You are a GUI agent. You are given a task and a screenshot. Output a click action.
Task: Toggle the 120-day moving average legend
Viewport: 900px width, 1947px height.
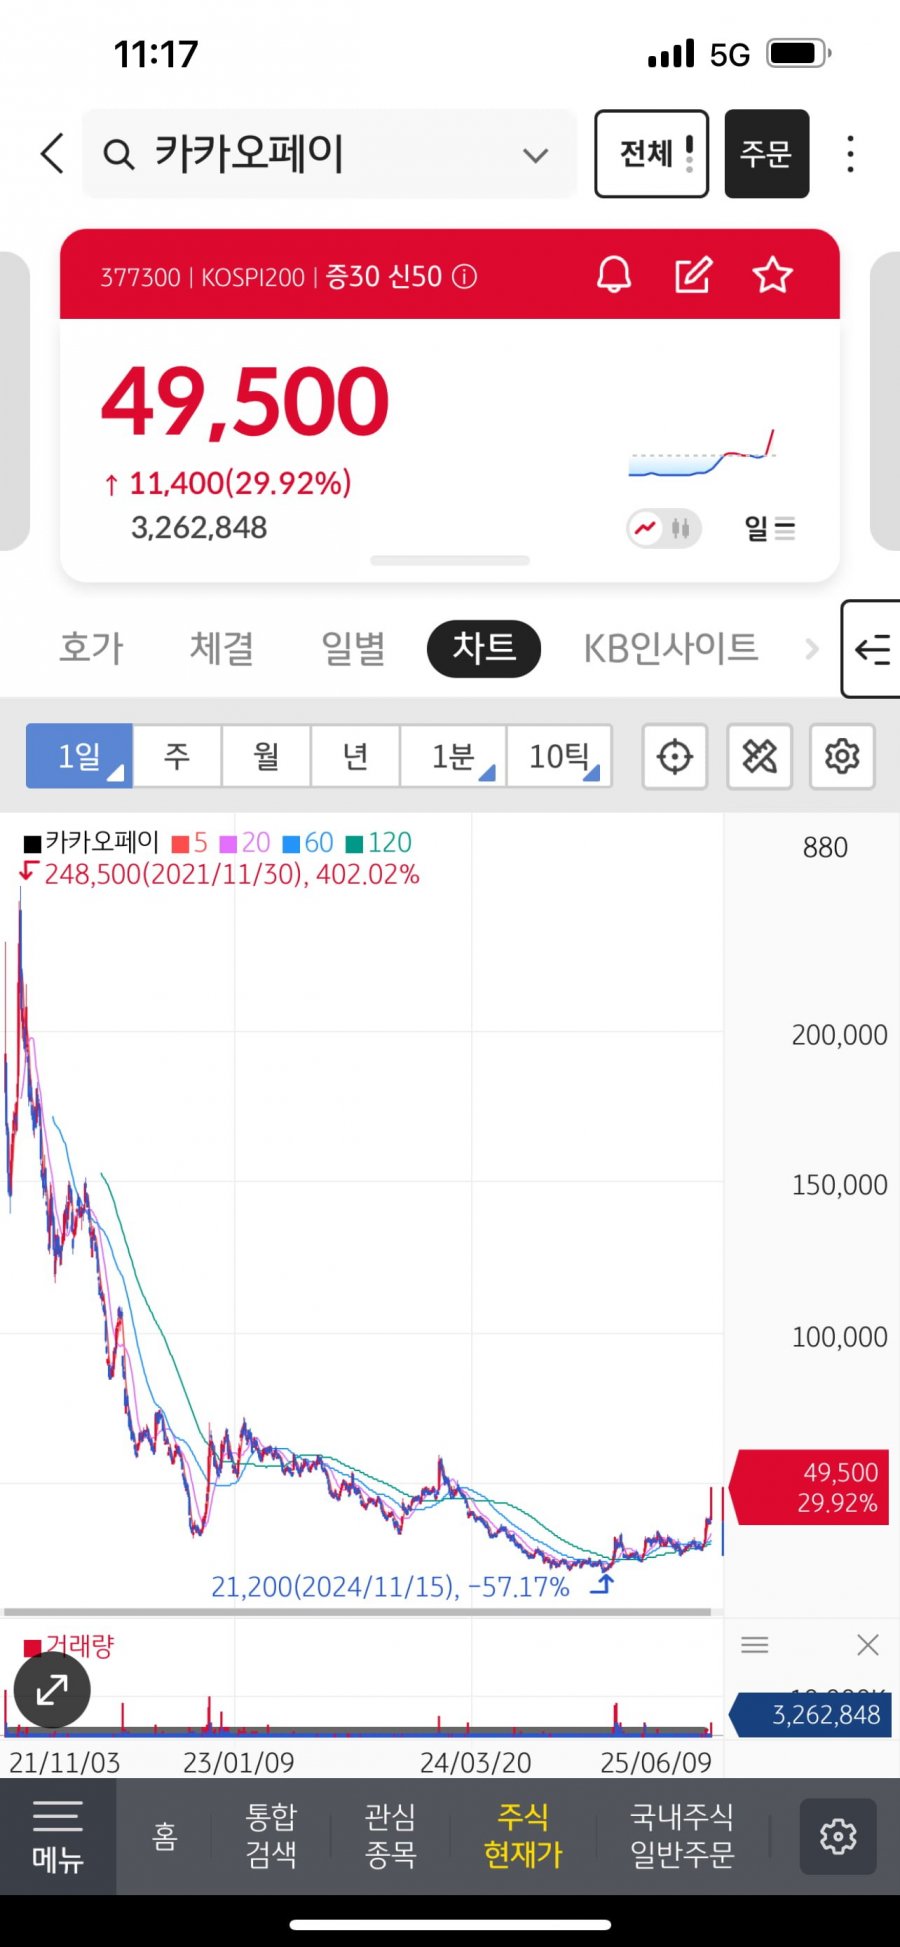tap(379, 843)
